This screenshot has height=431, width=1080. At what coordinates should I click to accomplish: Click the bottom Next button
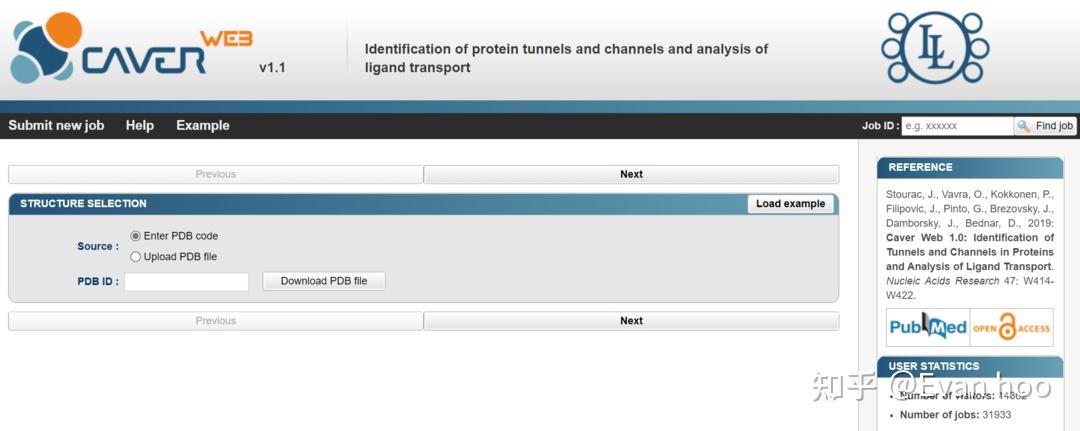click(x=631, y=321)
